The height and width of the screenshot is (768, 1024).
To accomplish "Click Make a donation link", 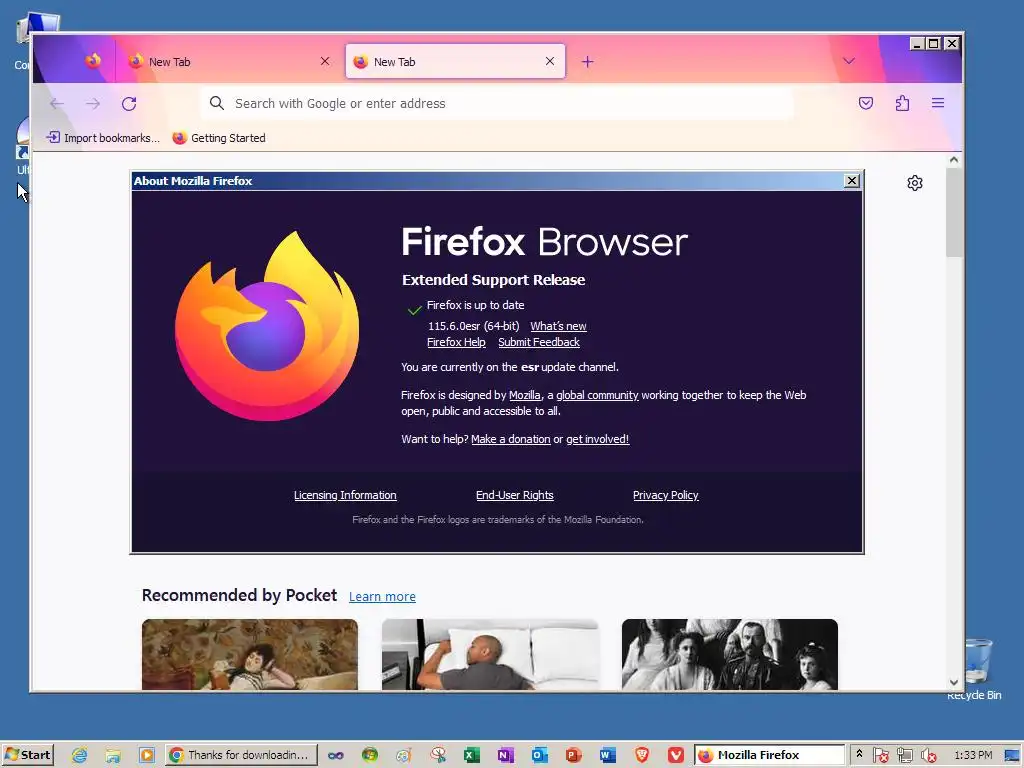I will pyautogui.click(x=511, y=439).
